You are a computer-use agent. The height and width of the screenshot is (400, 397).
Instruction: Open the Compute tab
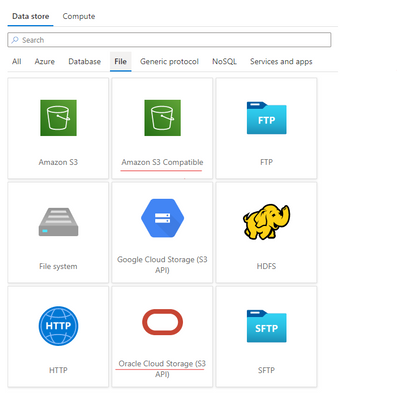(79, 16)
